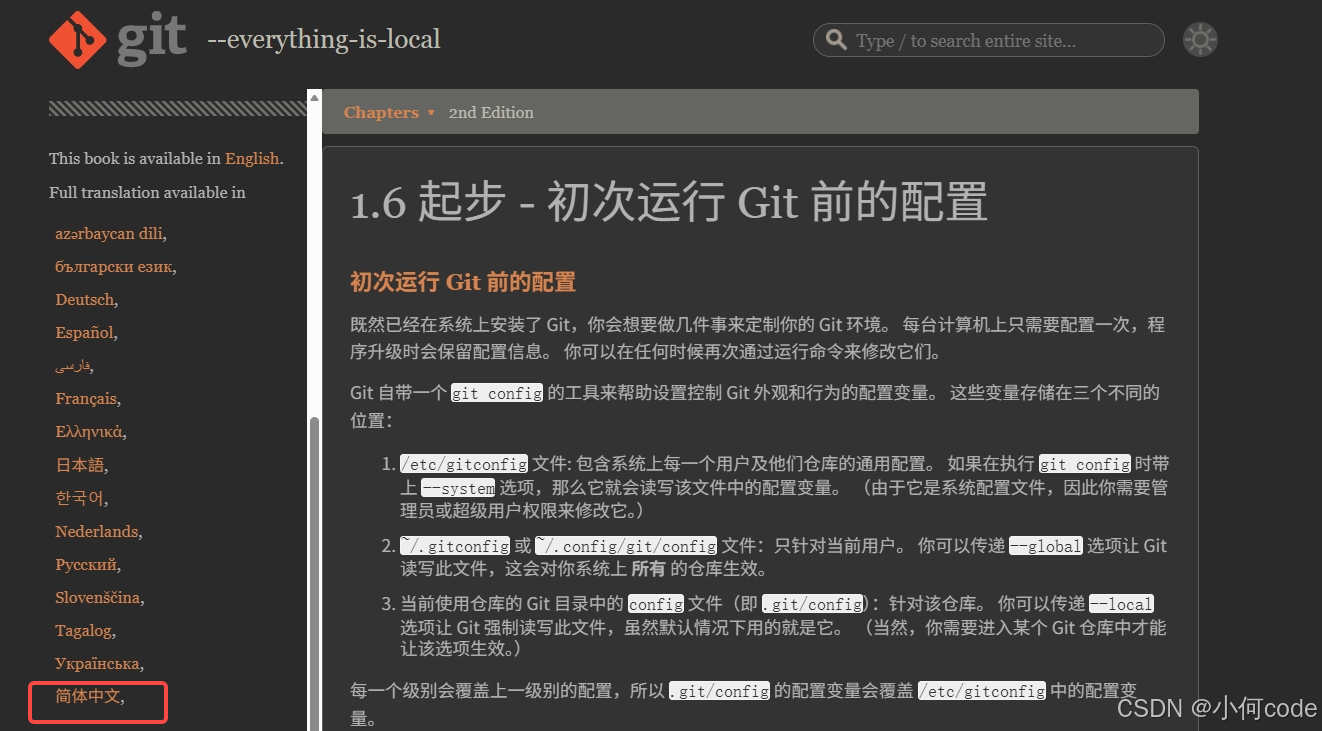The height and width of the screenshot is (731, 1322).
Task: Open the Русский translation
Action: coord(86,564)
